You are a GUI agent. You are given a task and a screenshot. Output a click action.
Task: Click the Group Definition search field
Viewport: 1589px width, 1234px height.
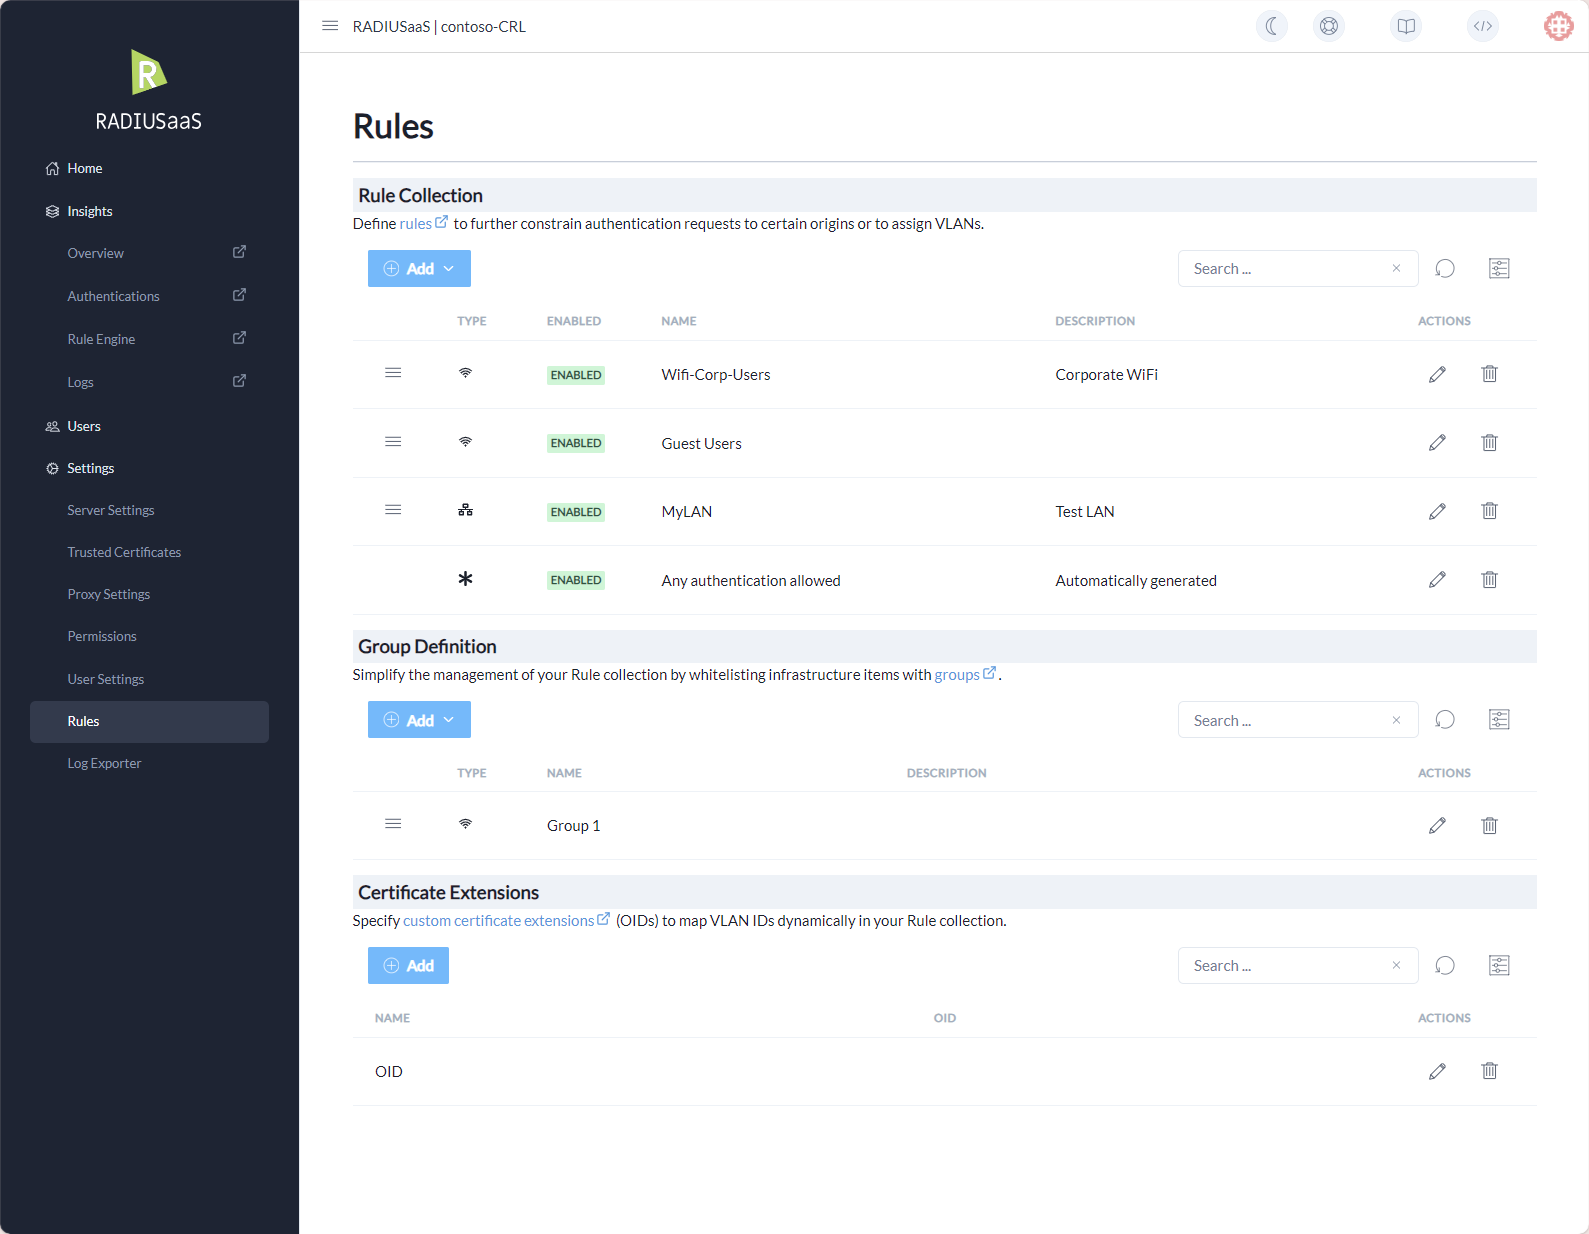[x=1286, y=720]
